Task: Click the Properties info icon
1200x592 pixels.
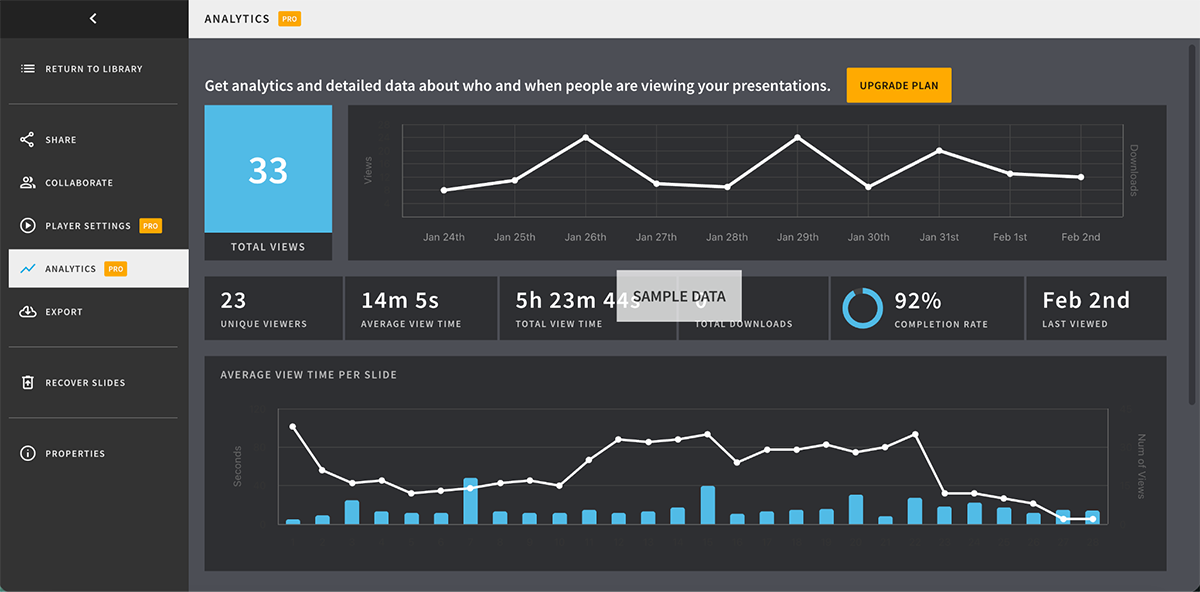Action: coord(26,453)
